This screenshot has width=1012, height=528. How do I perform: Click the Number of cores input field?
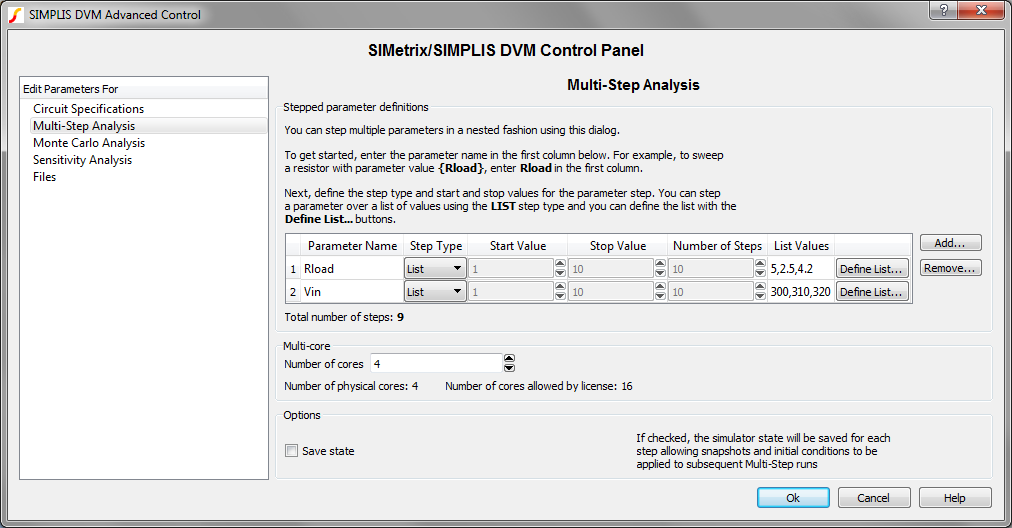pyautogui.click(x=435, y=364)
